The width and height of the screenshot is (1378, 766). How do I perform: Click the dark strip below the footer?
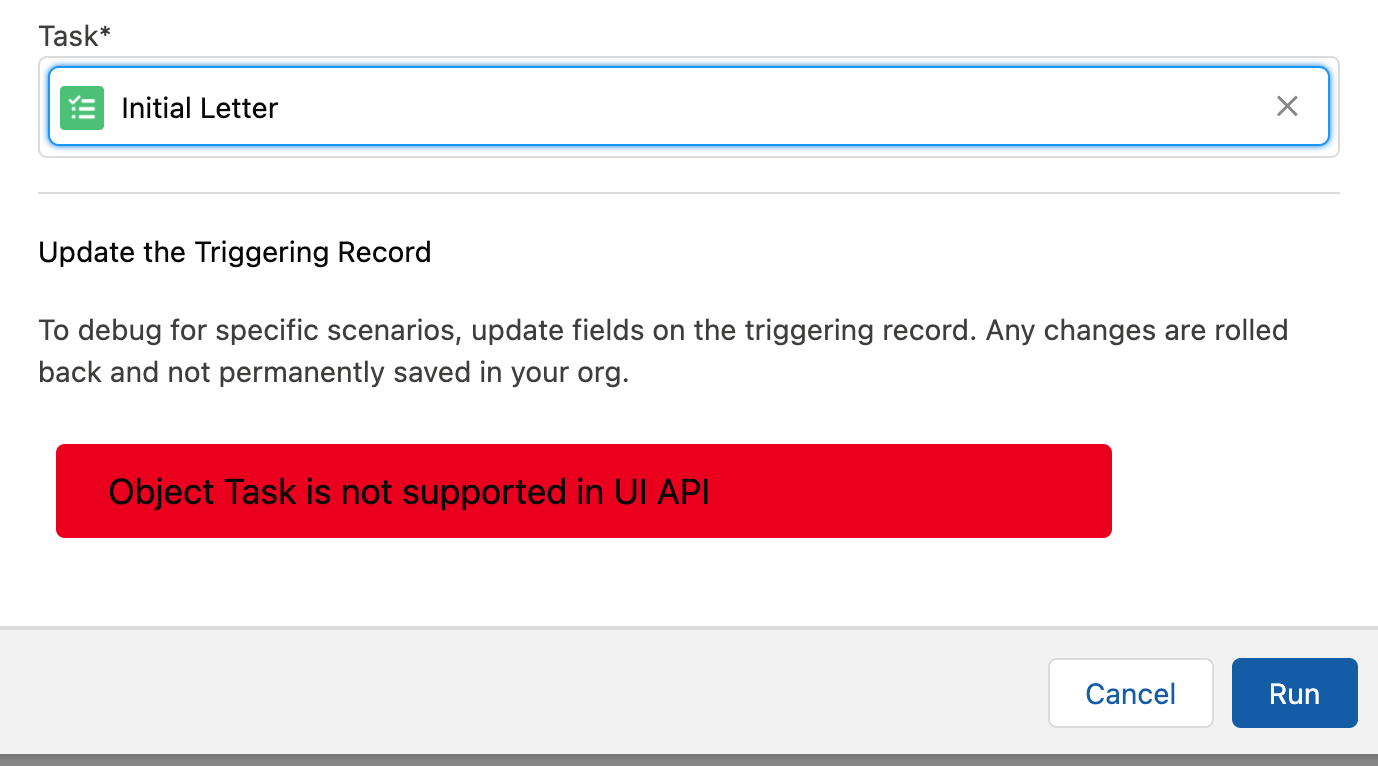click(x=688, y=759)
